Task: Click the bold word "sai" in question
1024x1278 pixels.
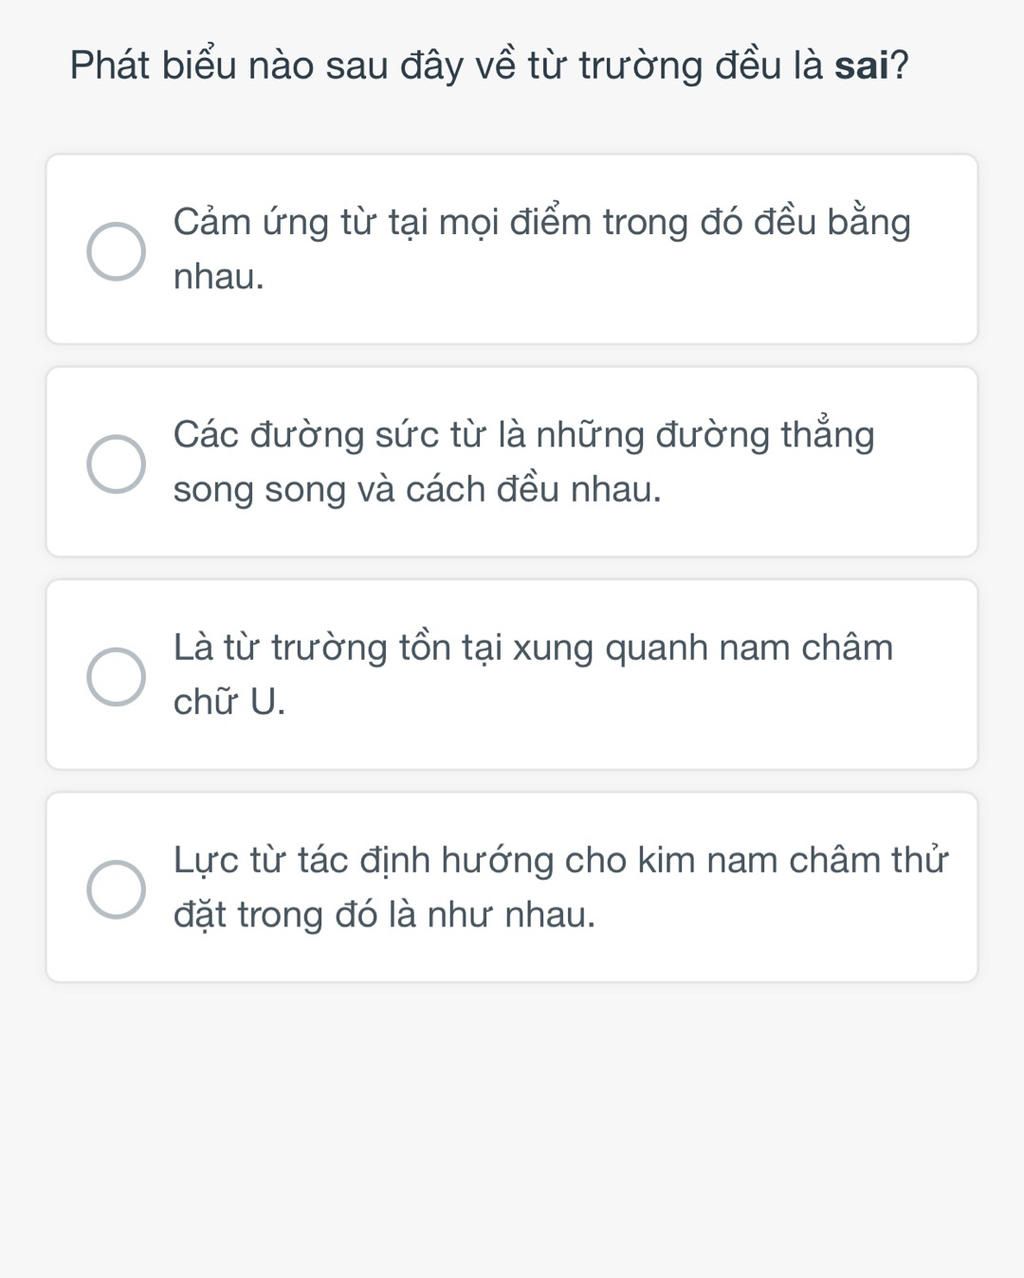Action: click(x=861, y=67)
